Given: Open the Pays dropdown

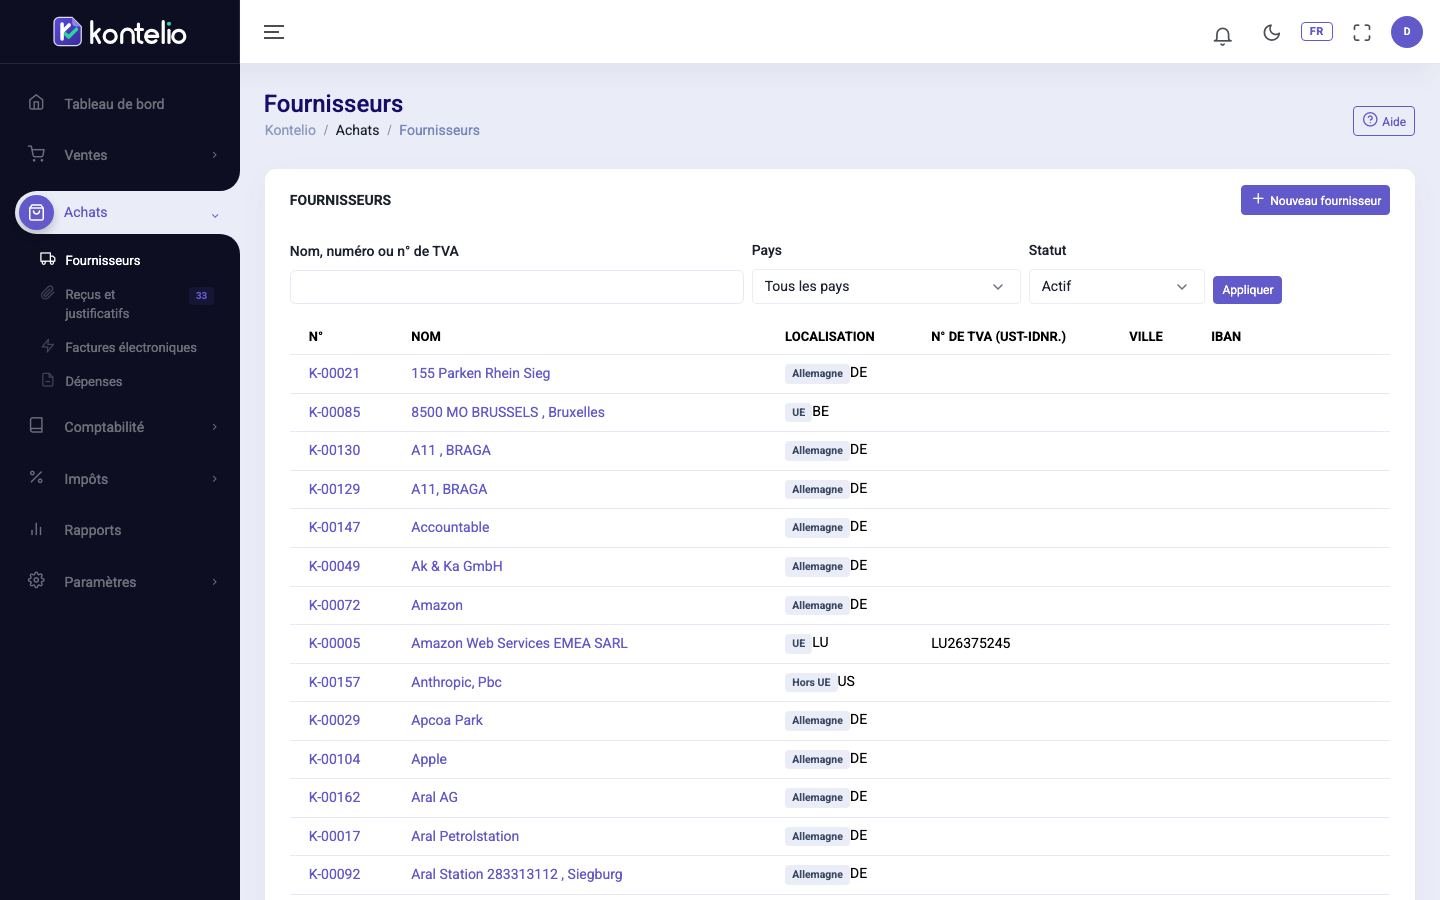Looking at the screenshot, I should pos(885,286).
